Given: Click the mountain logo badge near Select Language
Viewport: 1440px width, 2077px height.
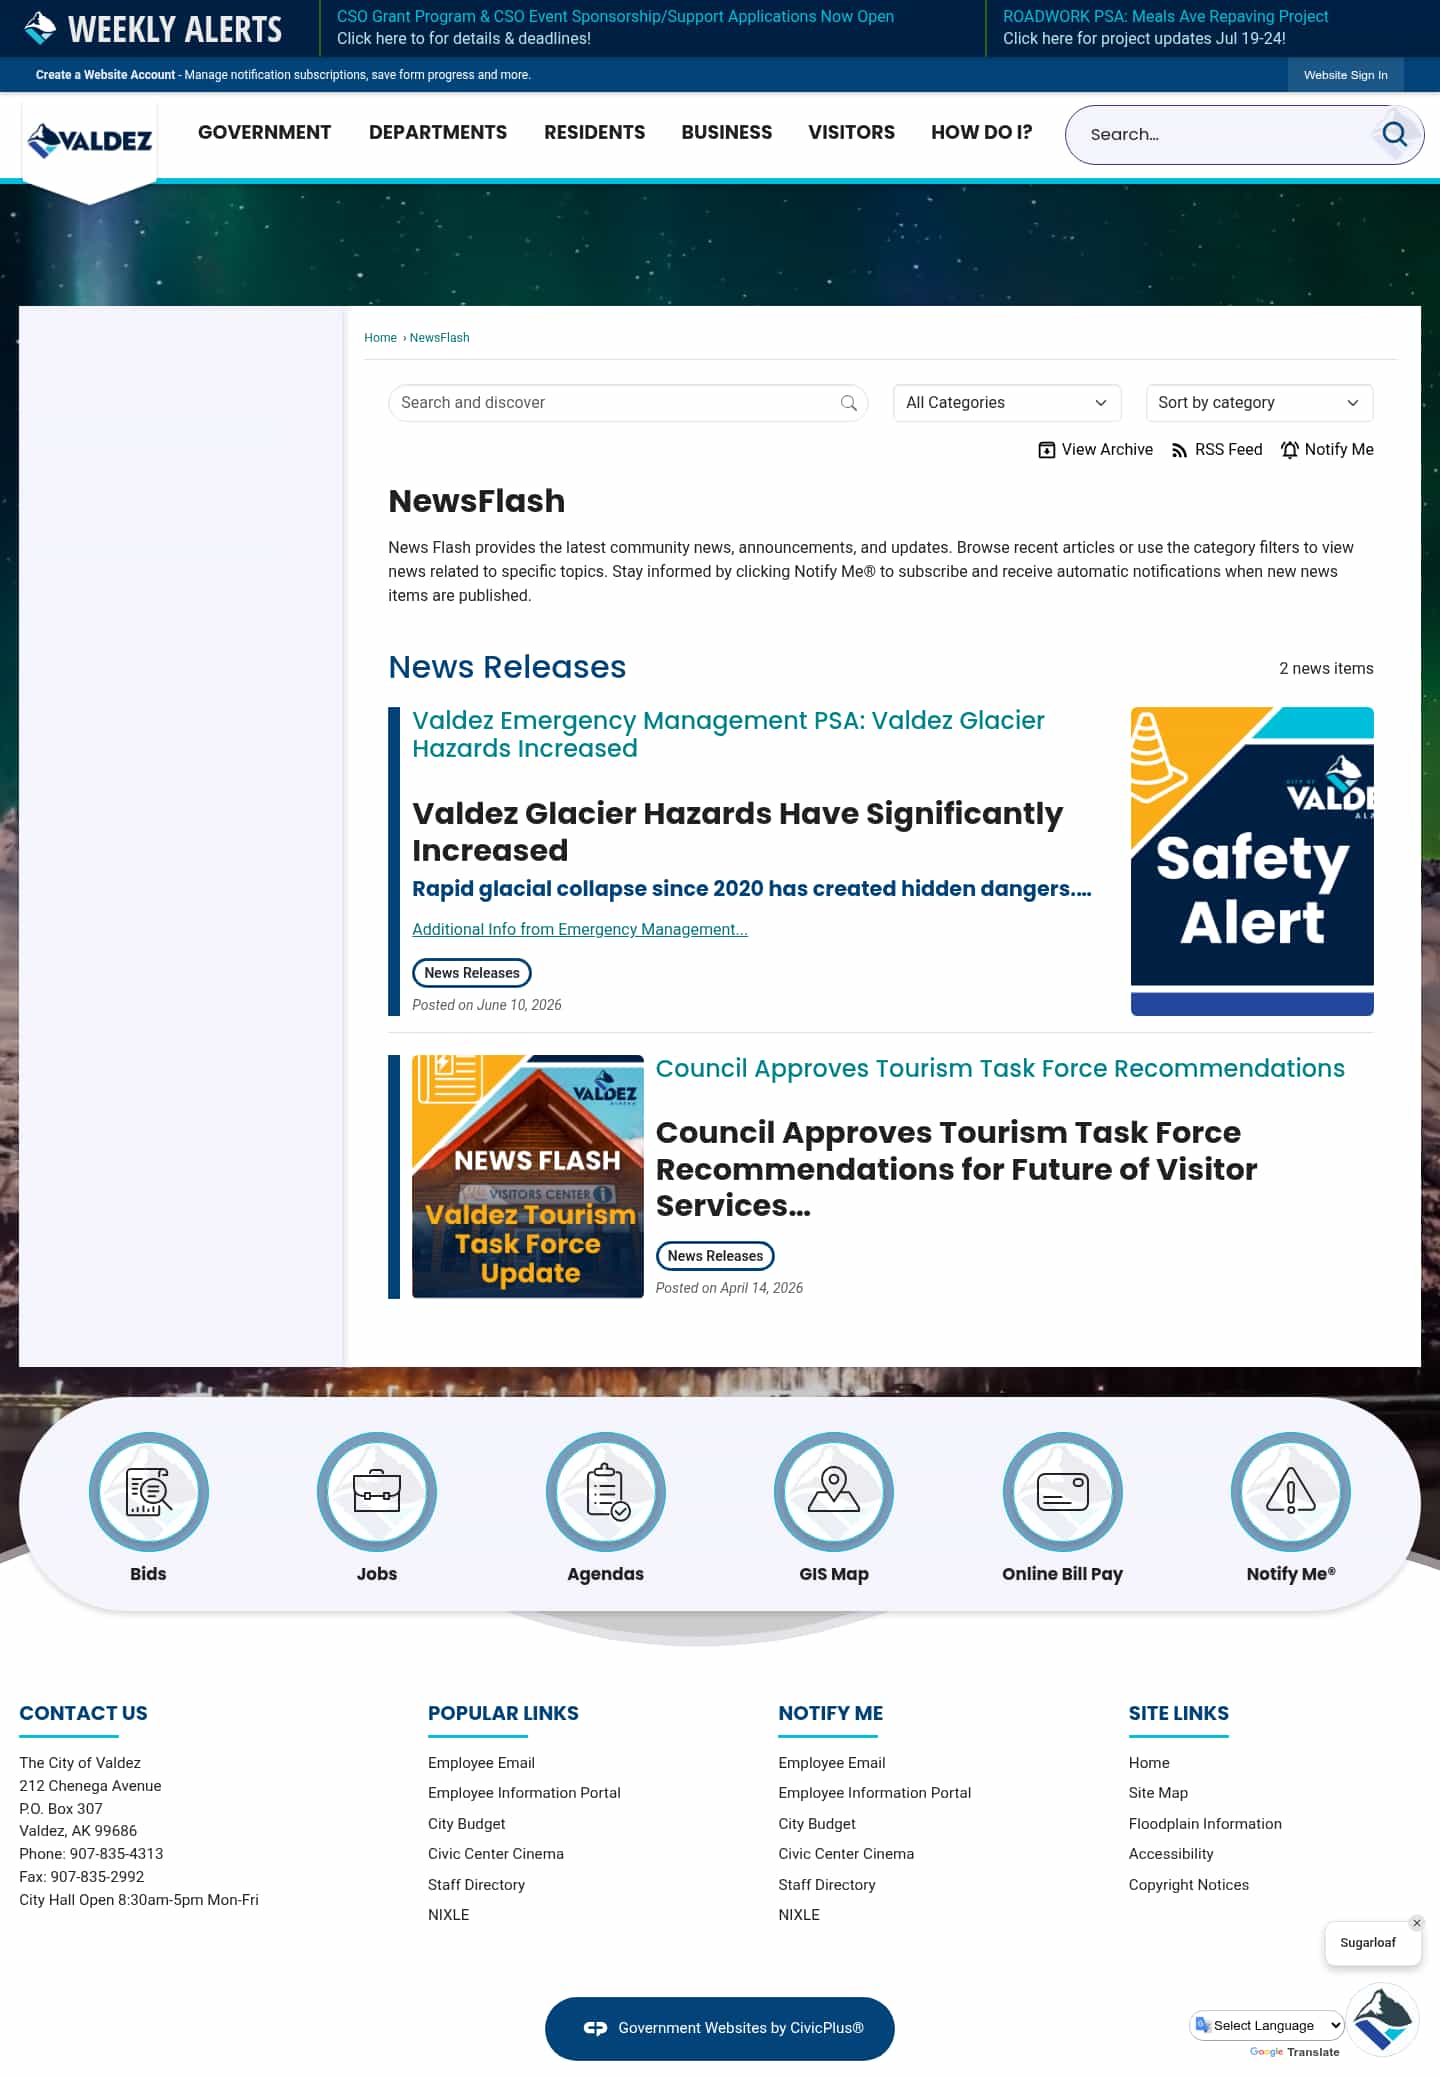Looking at the screenshot, I should click(x=1382, y=2020).
